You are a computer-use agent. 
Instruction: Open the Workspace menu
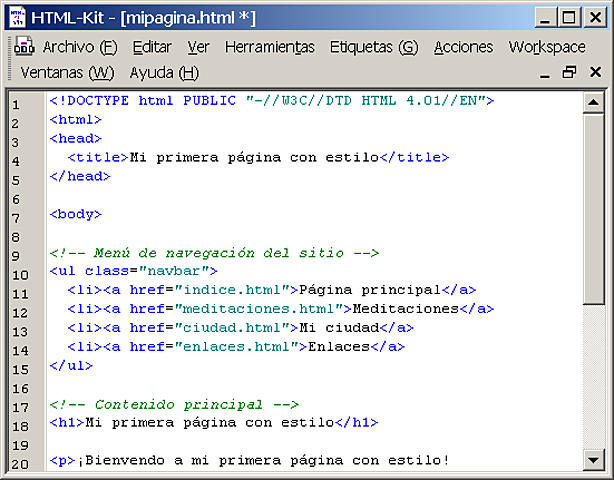(x=547, y=47)
